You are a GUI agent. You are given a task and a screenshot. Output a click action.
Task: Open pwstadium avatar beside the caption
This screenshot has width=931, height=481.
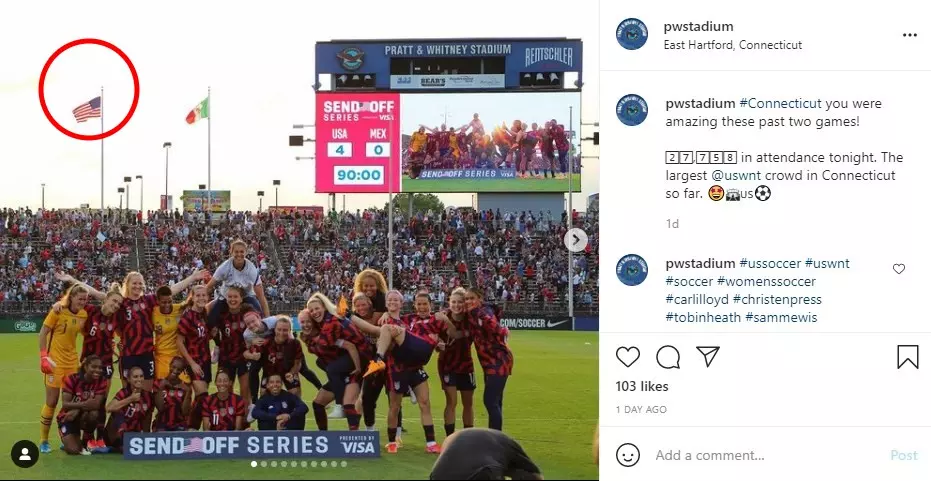click(632, 110)
